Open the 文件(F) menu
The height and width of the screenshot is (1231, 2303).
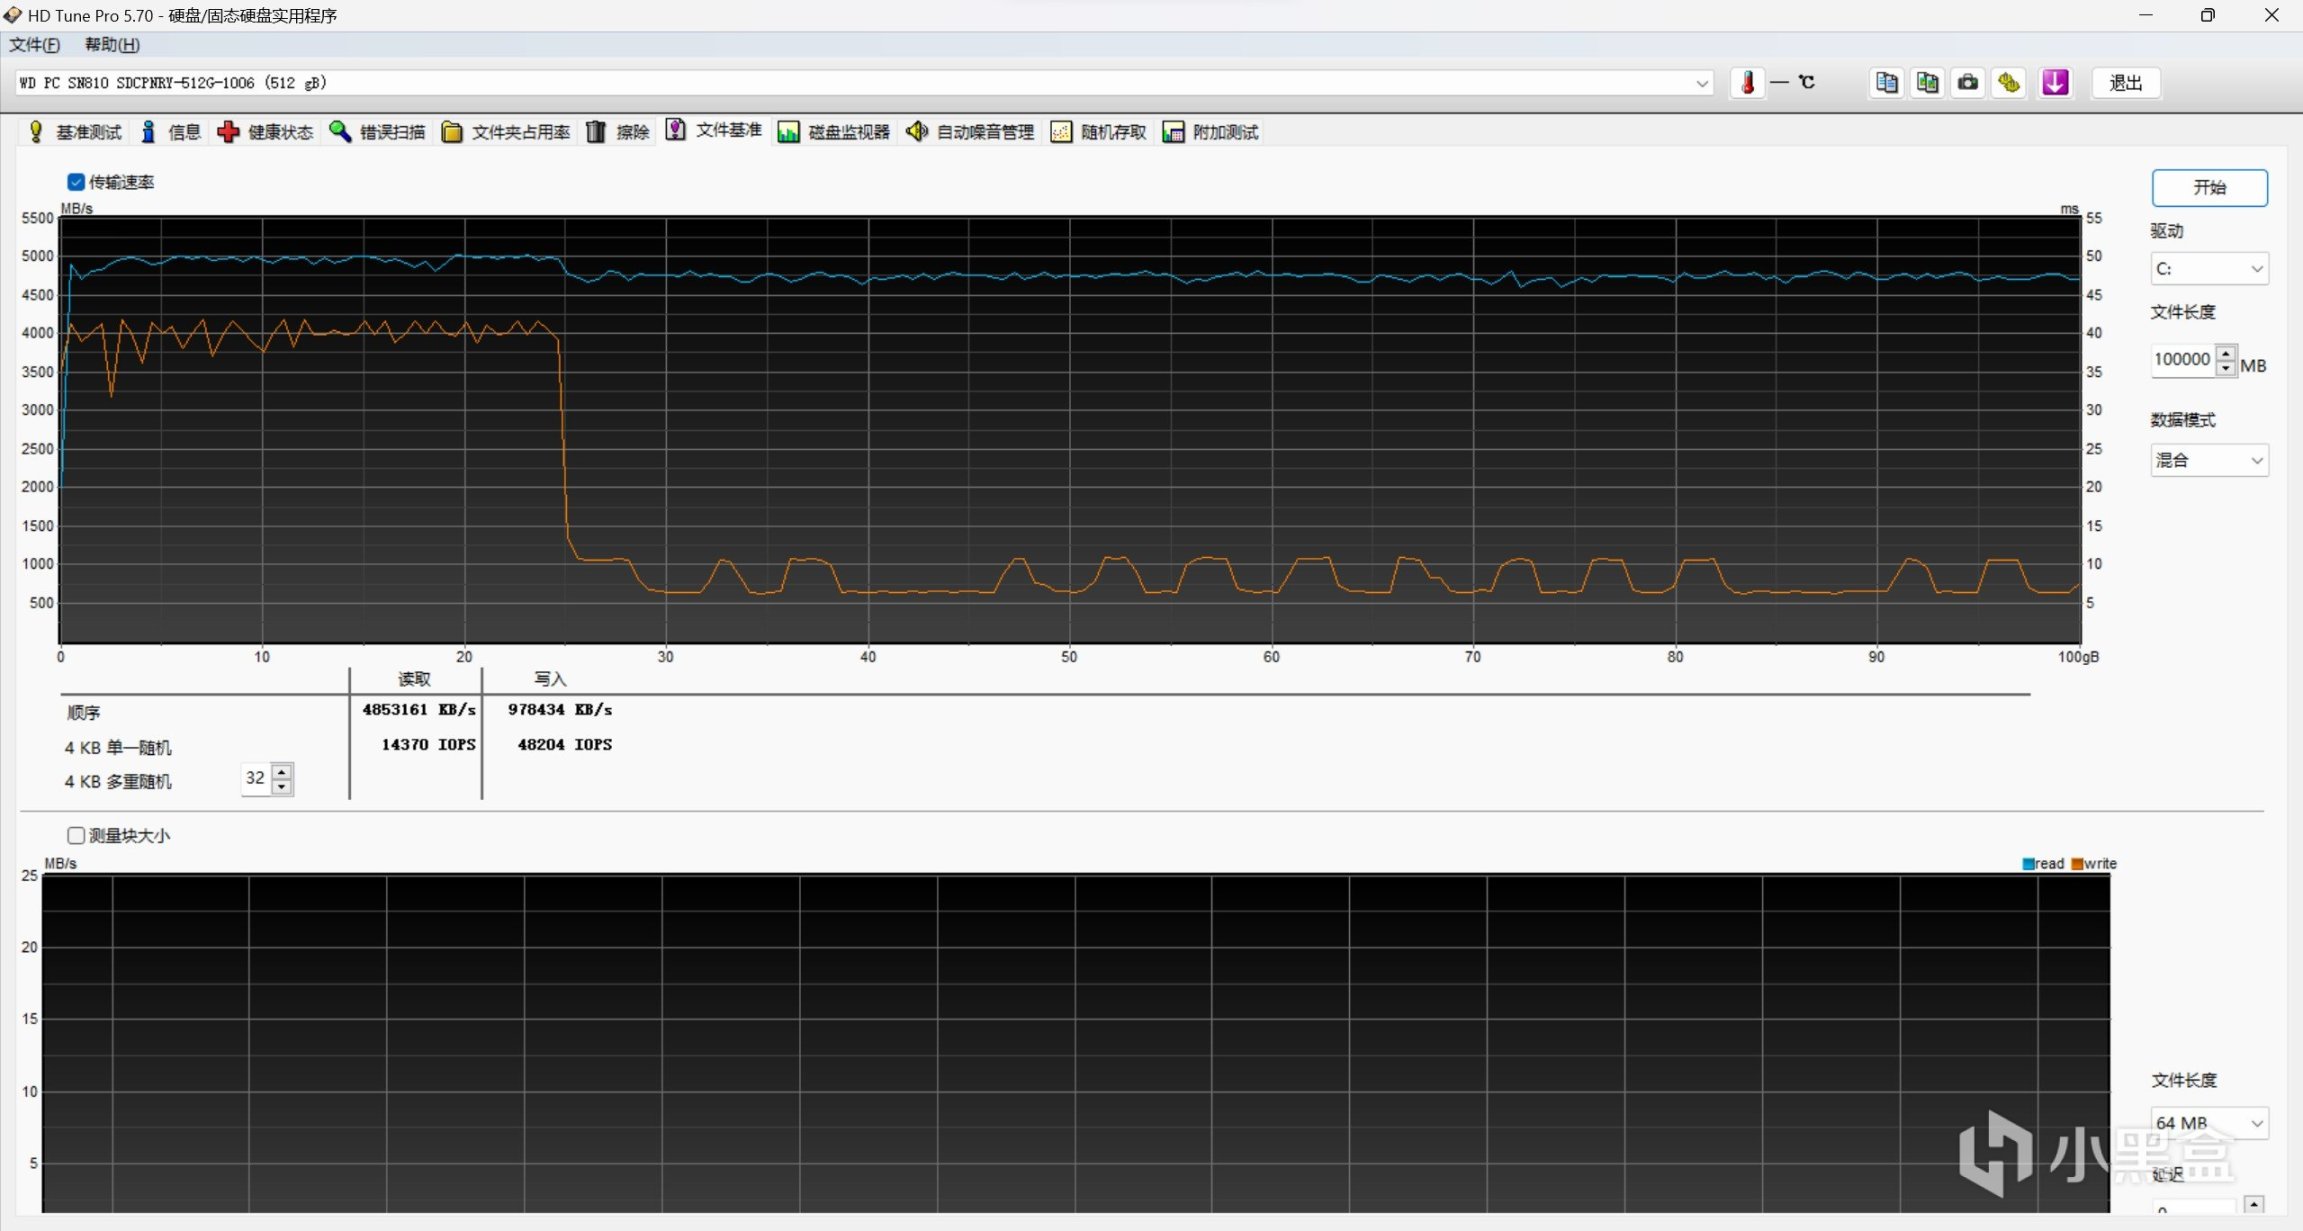[34, 45]
